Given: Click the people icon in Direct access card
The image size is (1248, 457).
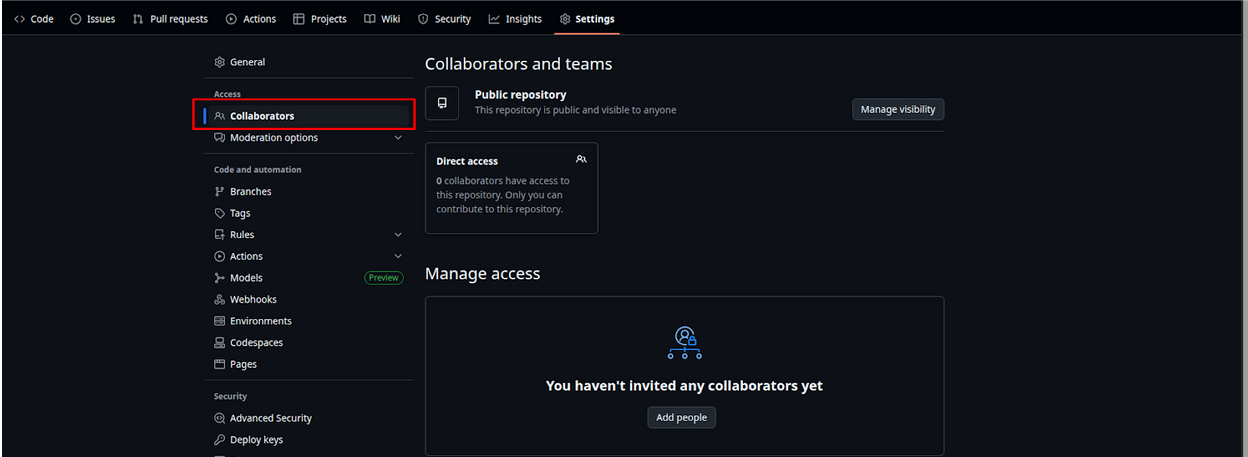Looking at the screenshot, I should [x=581, y=159].
